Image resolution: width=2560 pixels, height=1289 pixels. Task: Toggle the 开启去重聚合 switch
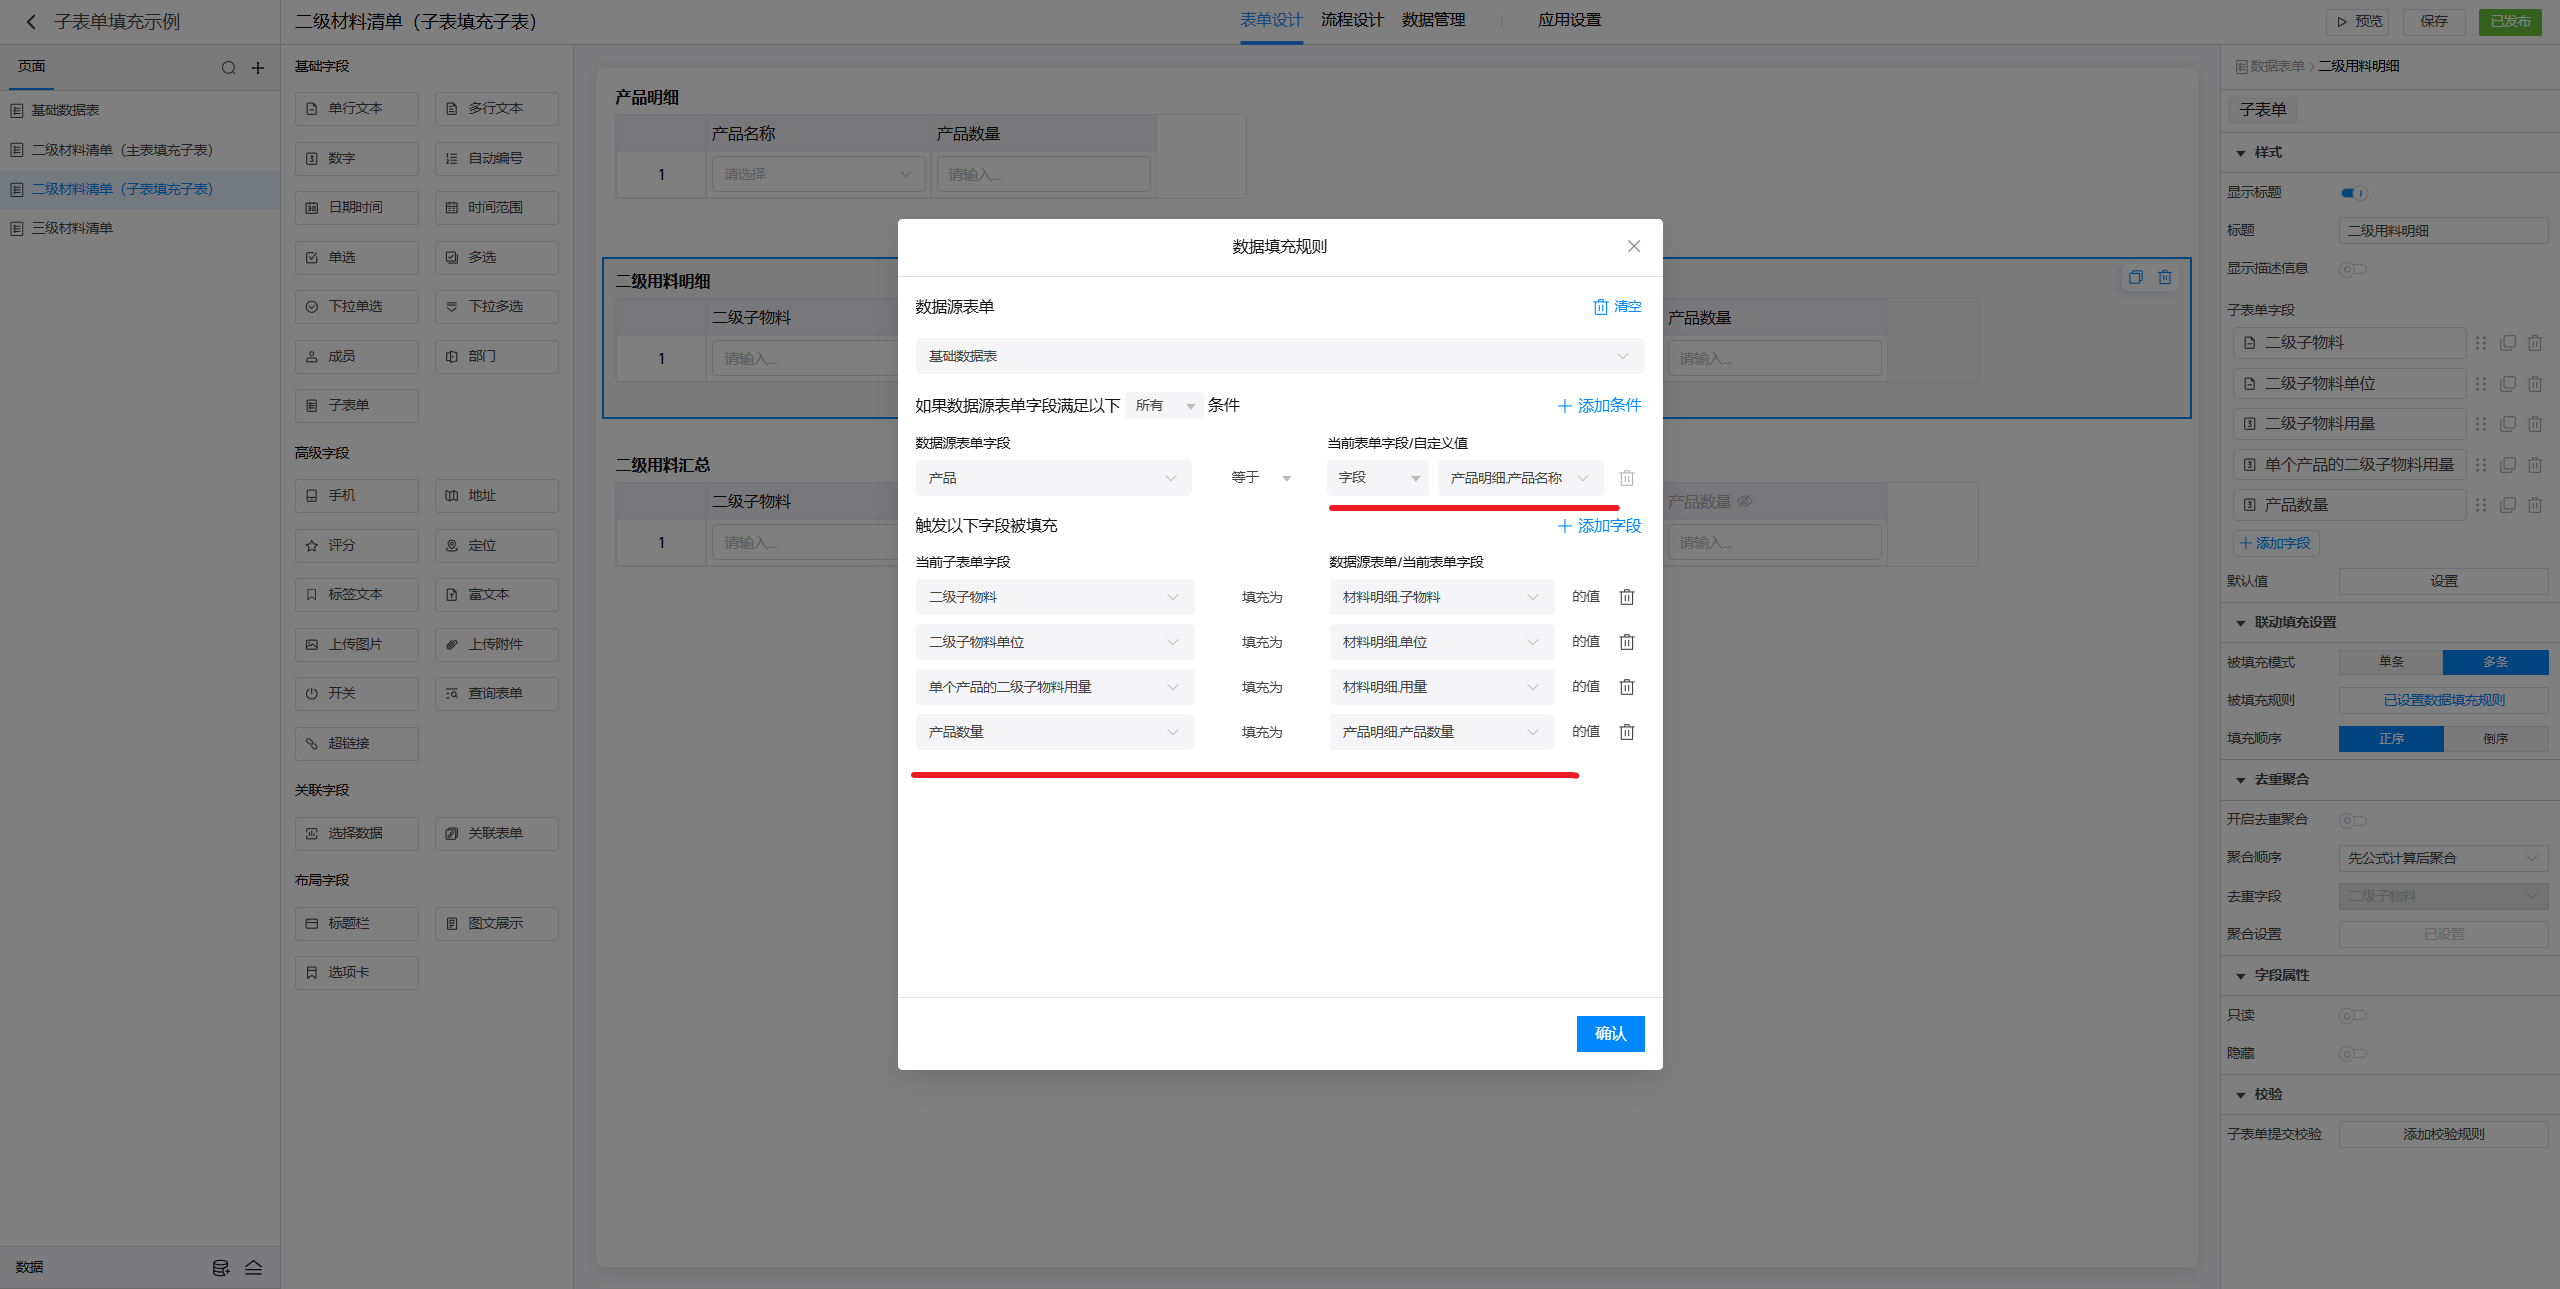2352,820
